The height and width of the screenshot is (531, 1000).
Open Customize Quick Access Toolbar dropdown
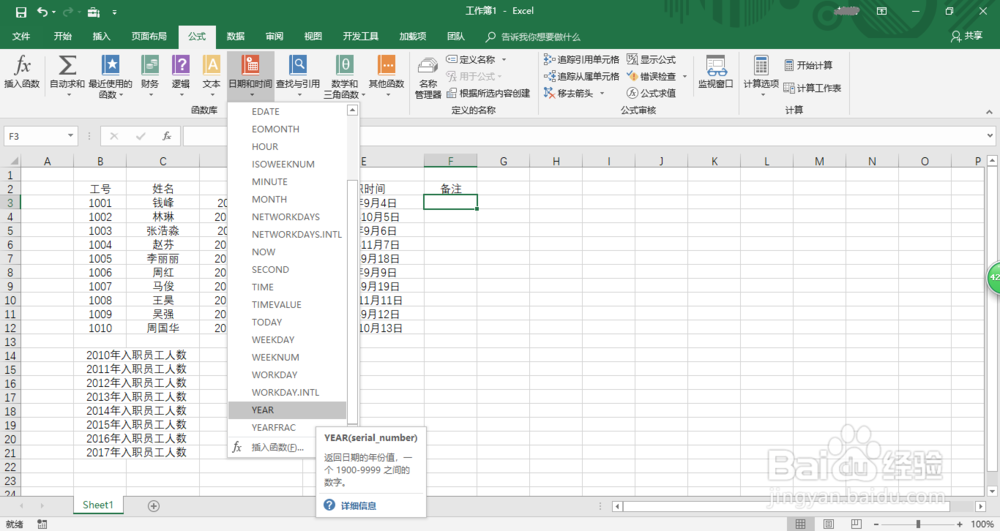(x=114, y=12)
